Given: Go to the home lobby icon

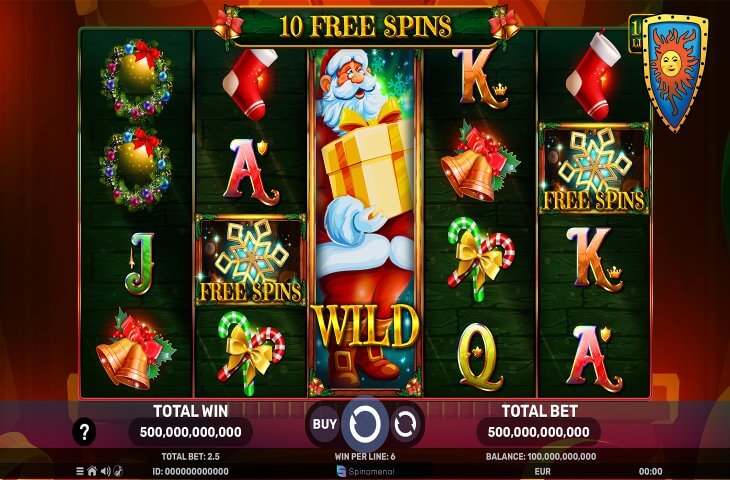Looking at the screenshot, I should (92, 471).
